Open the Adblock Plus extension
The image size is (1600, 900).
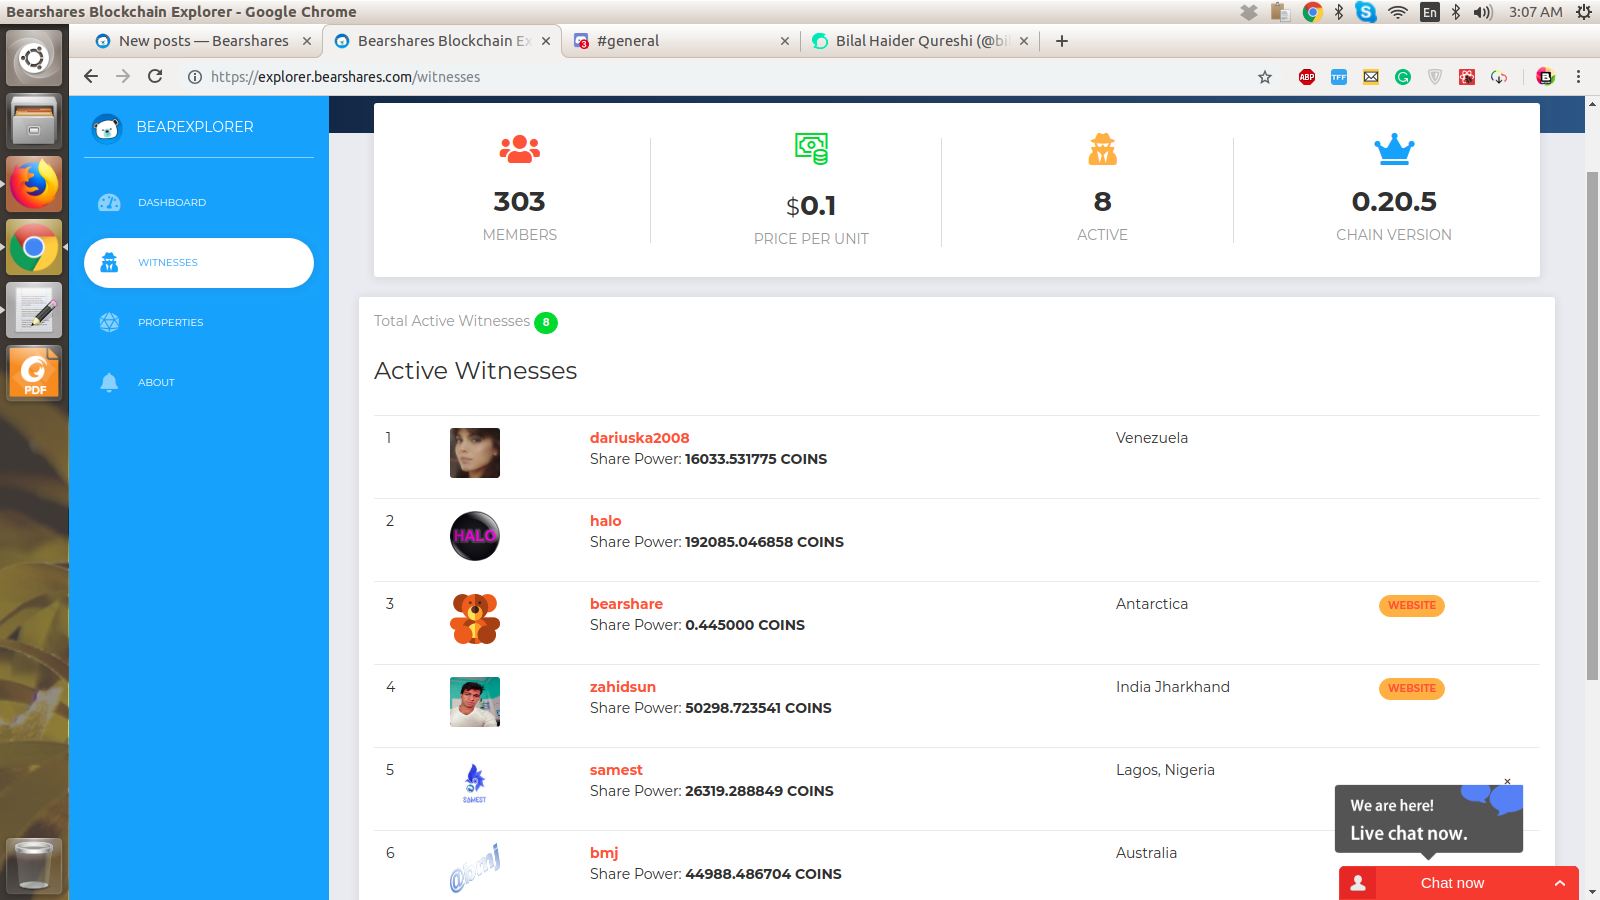pyautogui.click(x=1307, y=77)
